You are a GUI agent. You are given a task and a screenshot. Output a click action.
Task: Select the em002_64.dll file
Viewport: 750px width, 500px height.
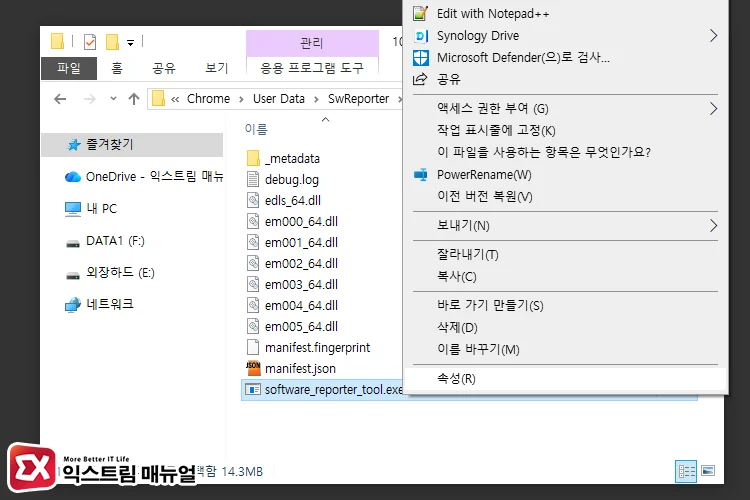click(301, 264)
